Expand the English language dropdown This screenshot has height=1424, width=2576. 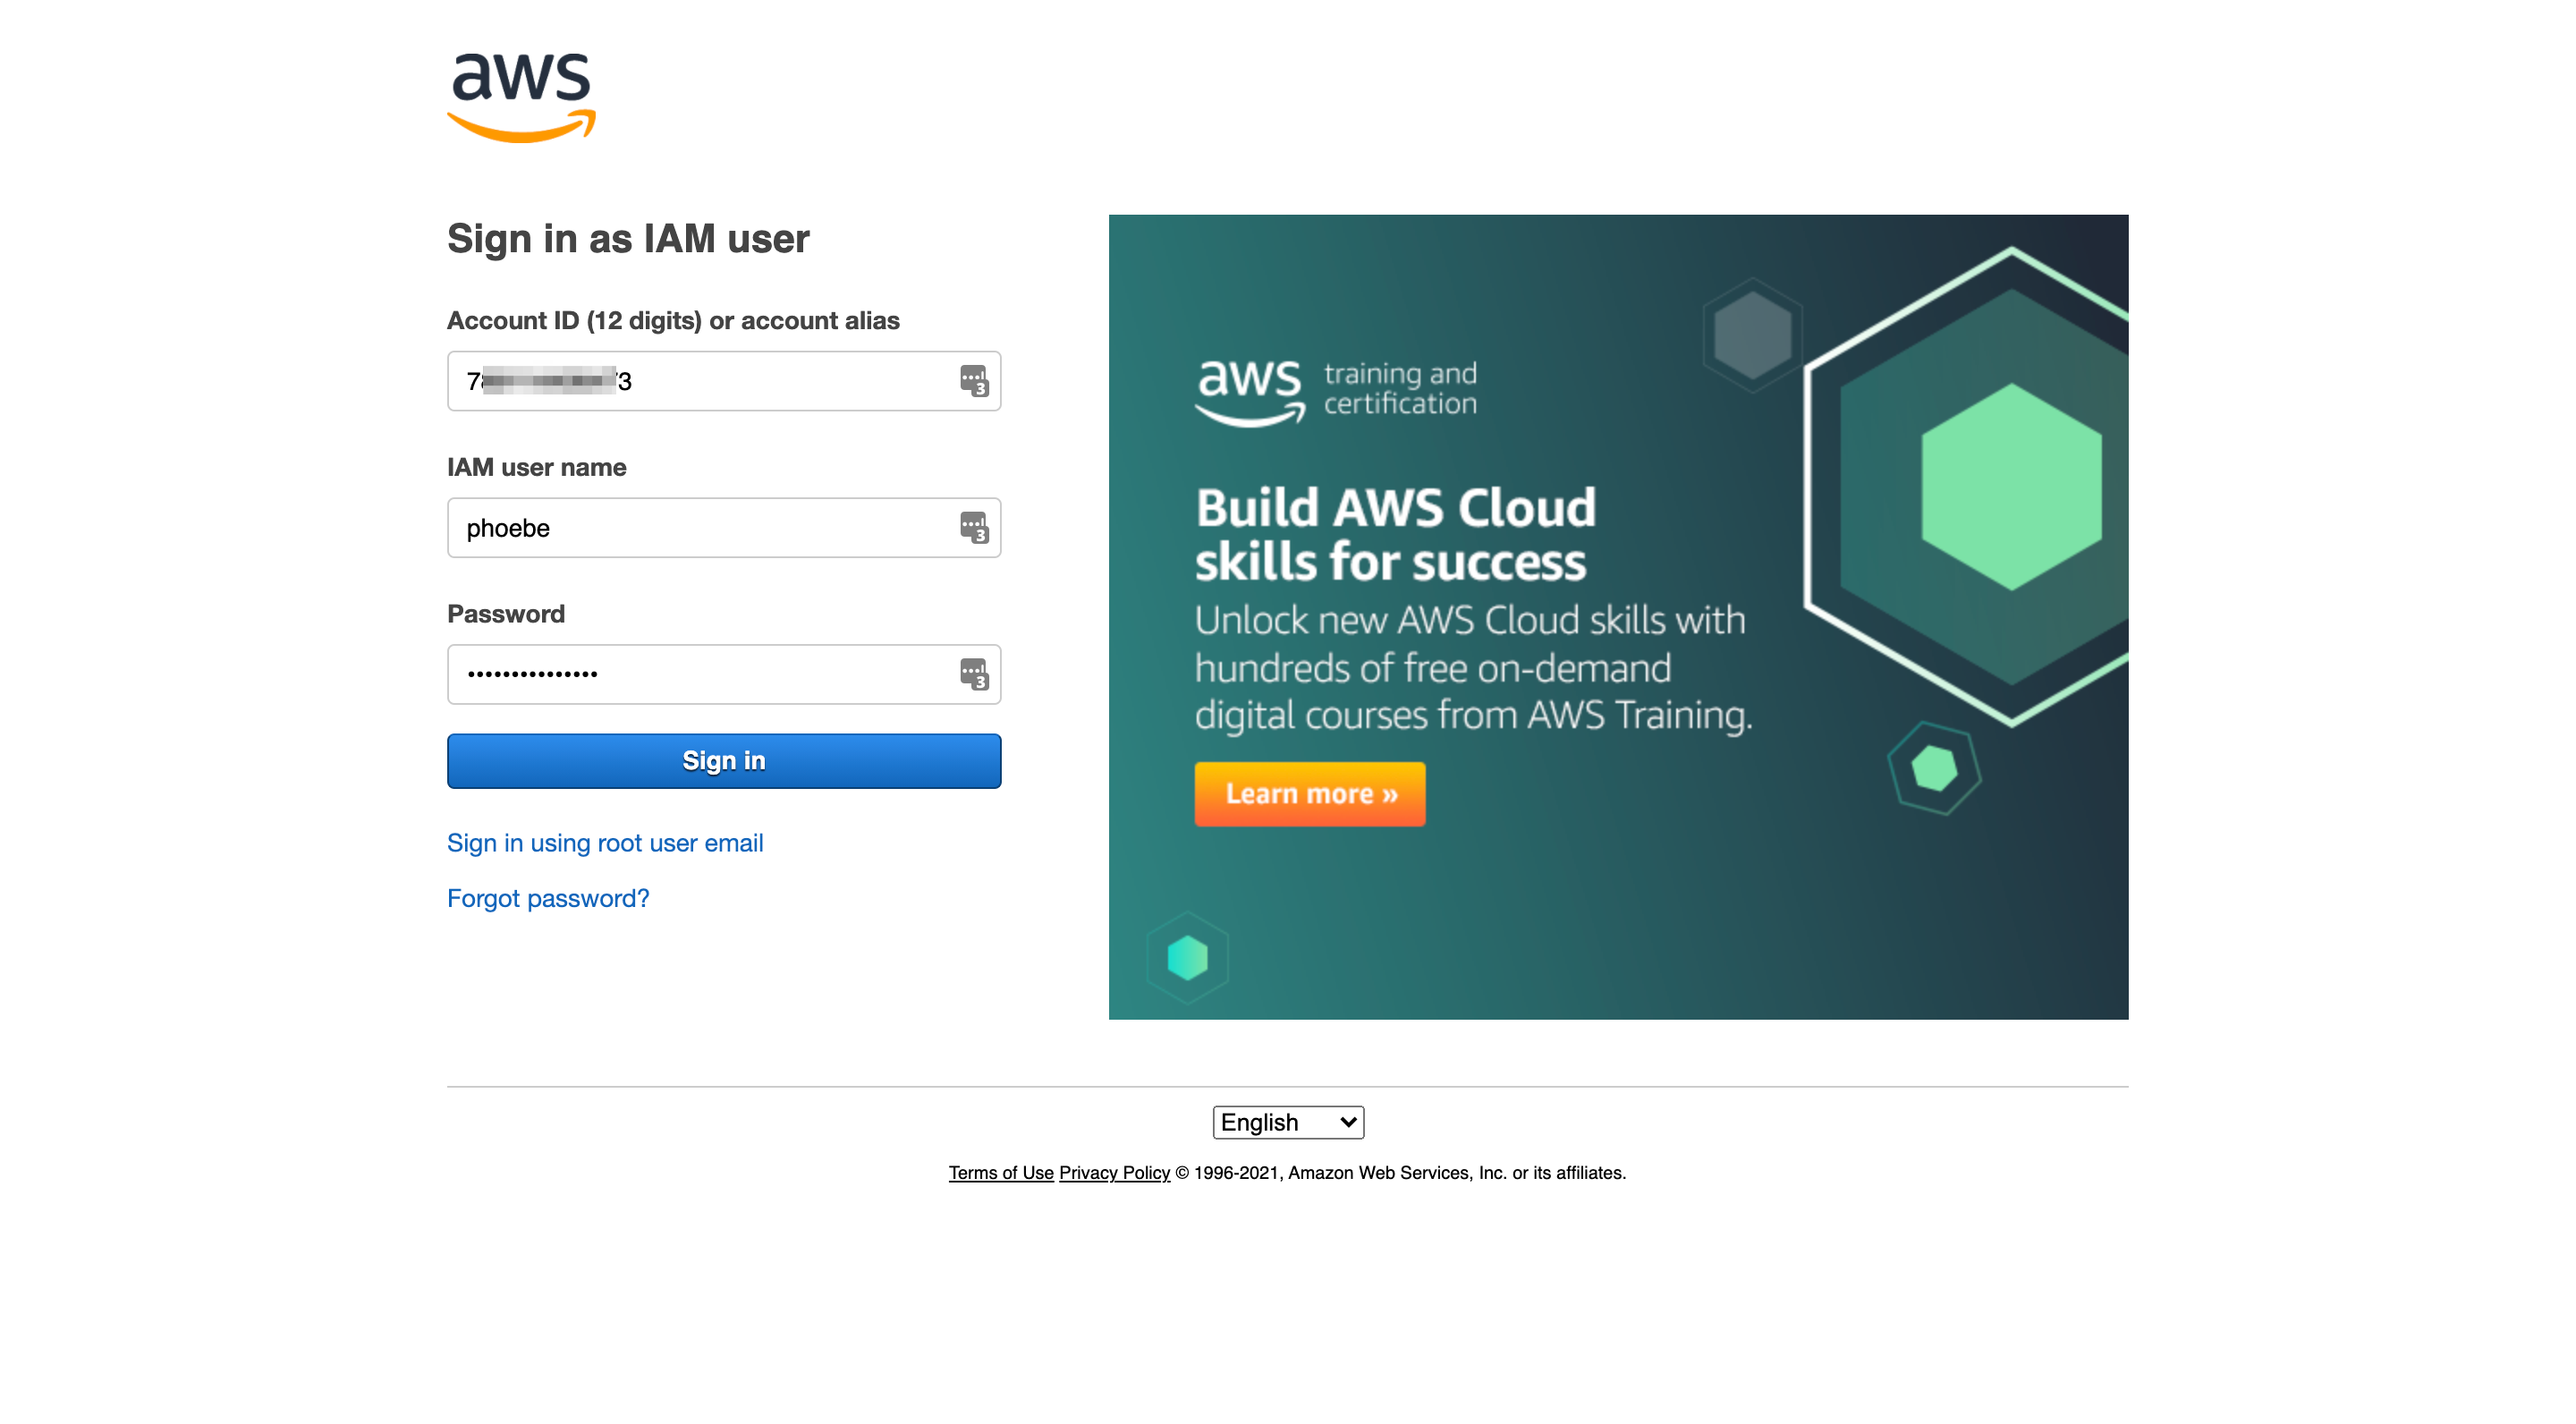coord(1288,1122)
